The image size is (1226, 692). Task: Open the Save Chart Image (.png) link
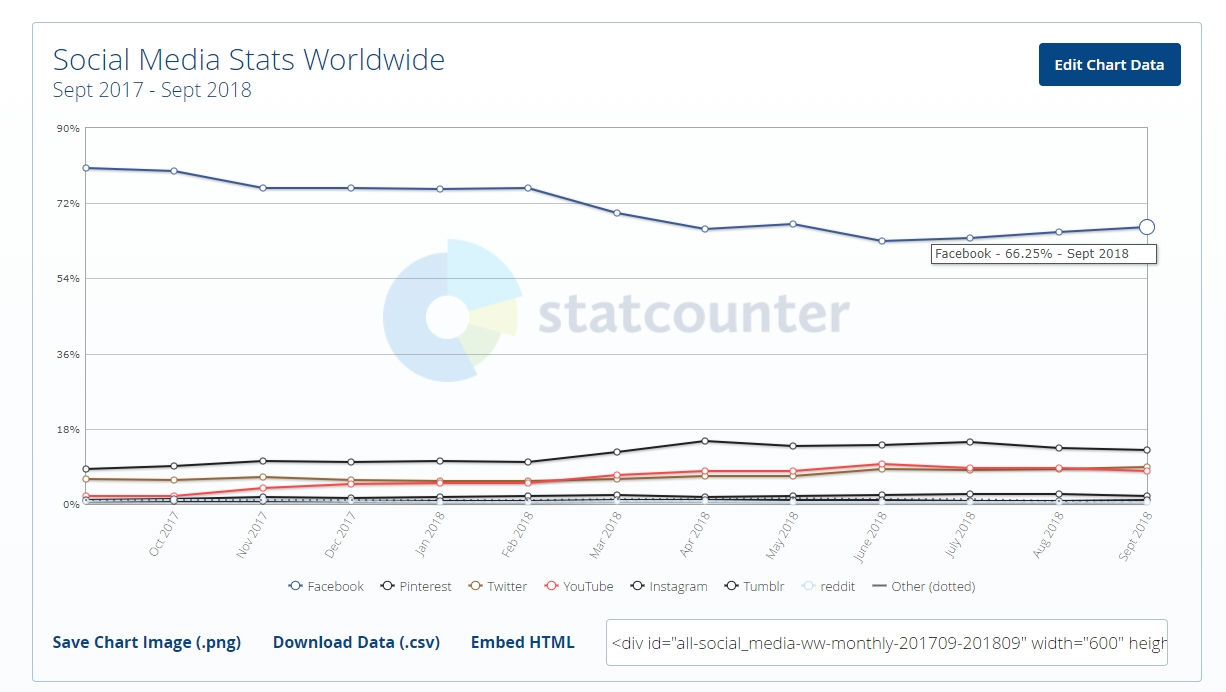pyautogui.click(x=147, y=642)
